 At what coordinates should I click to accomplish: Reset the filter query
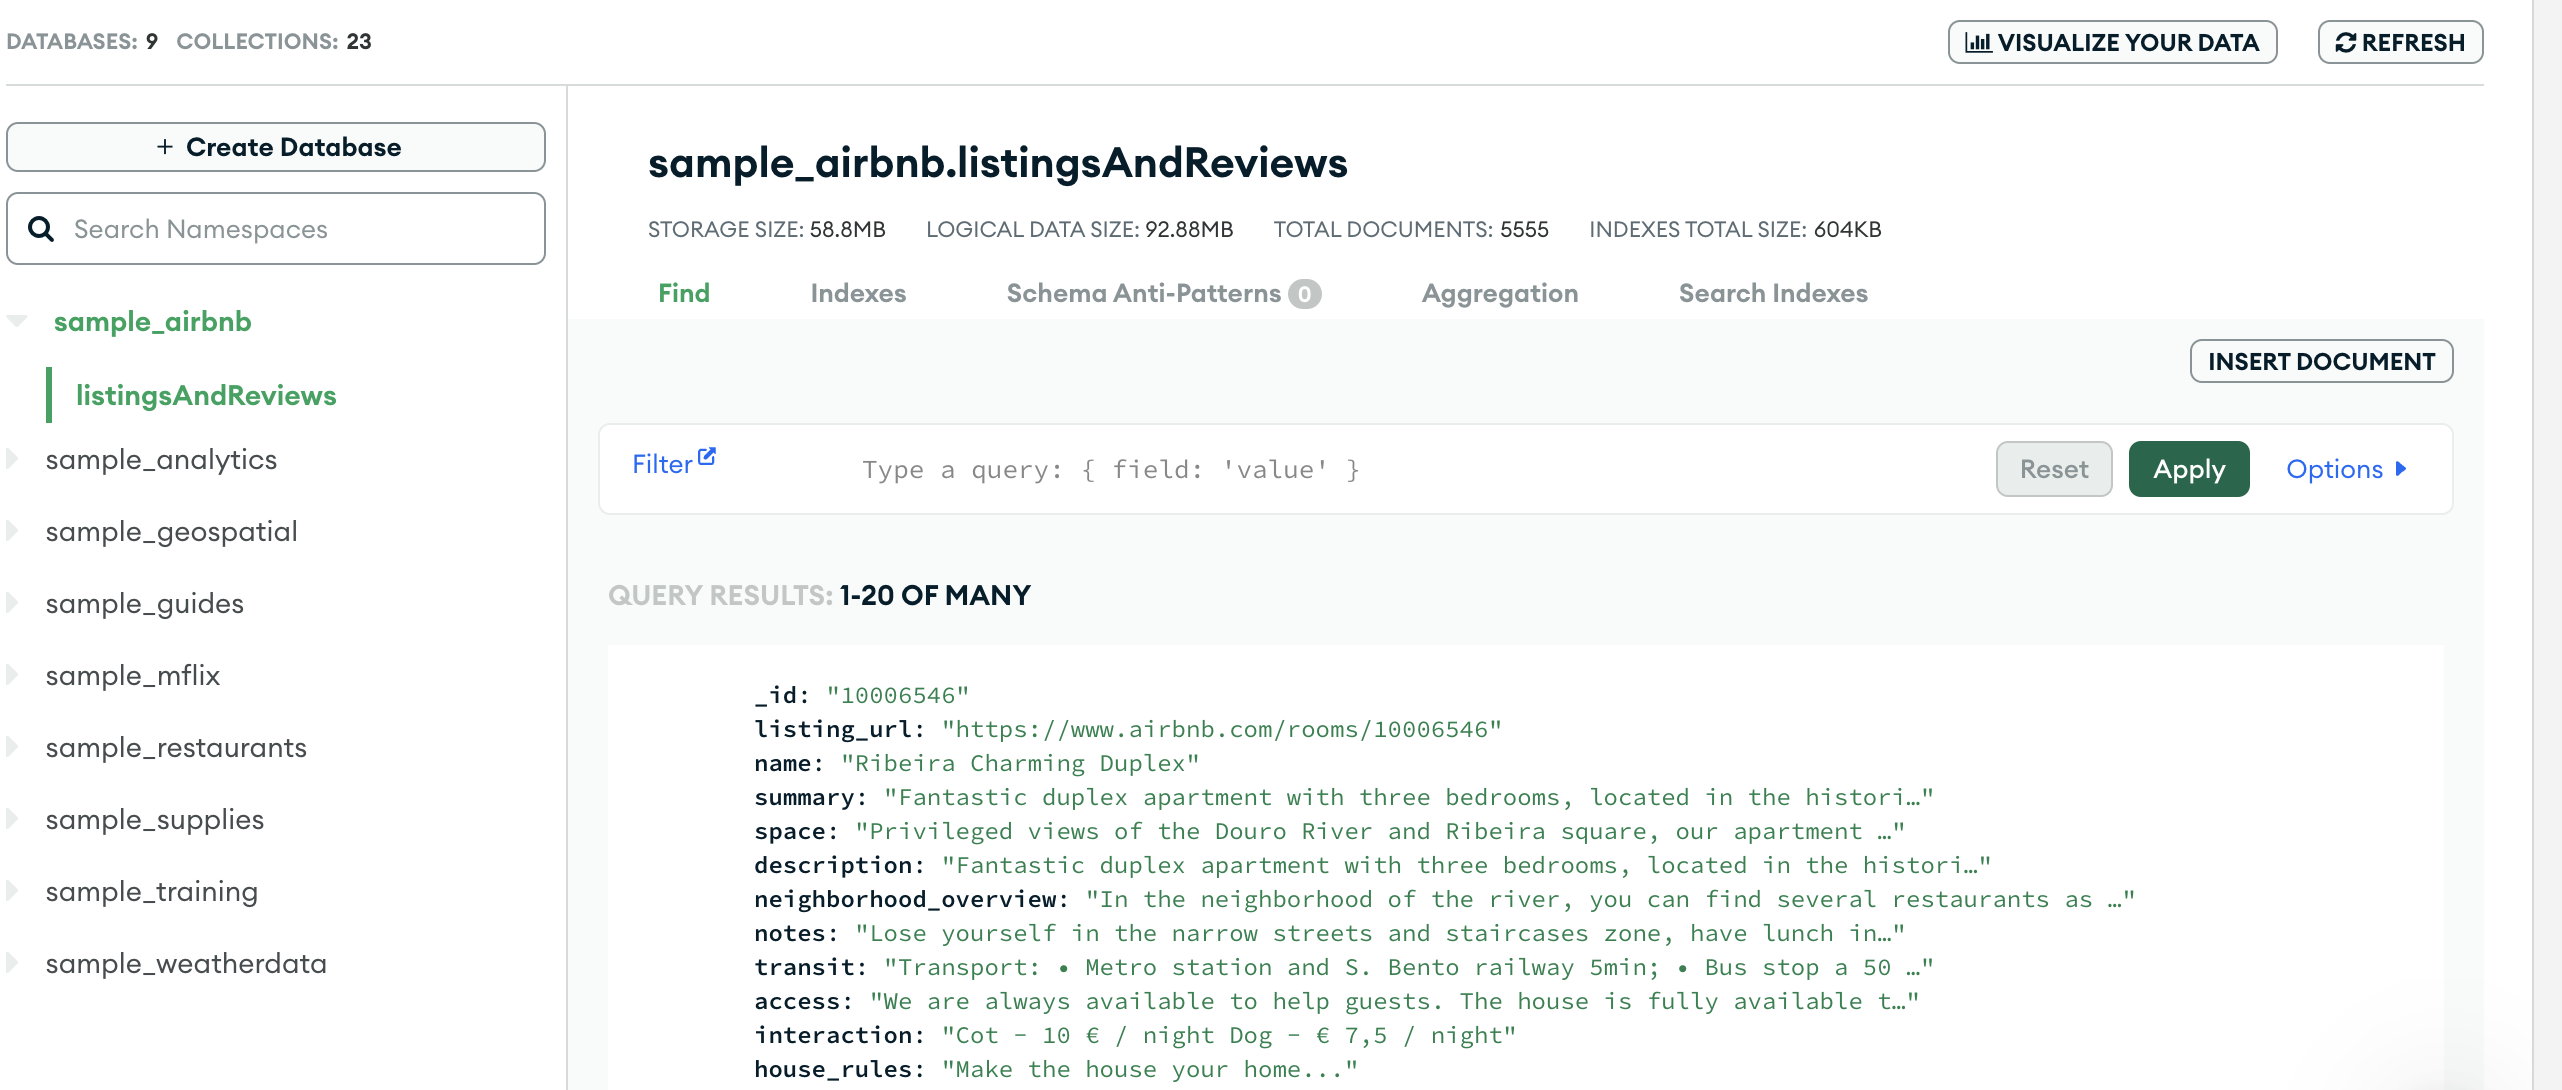(x=2053, y=469)
